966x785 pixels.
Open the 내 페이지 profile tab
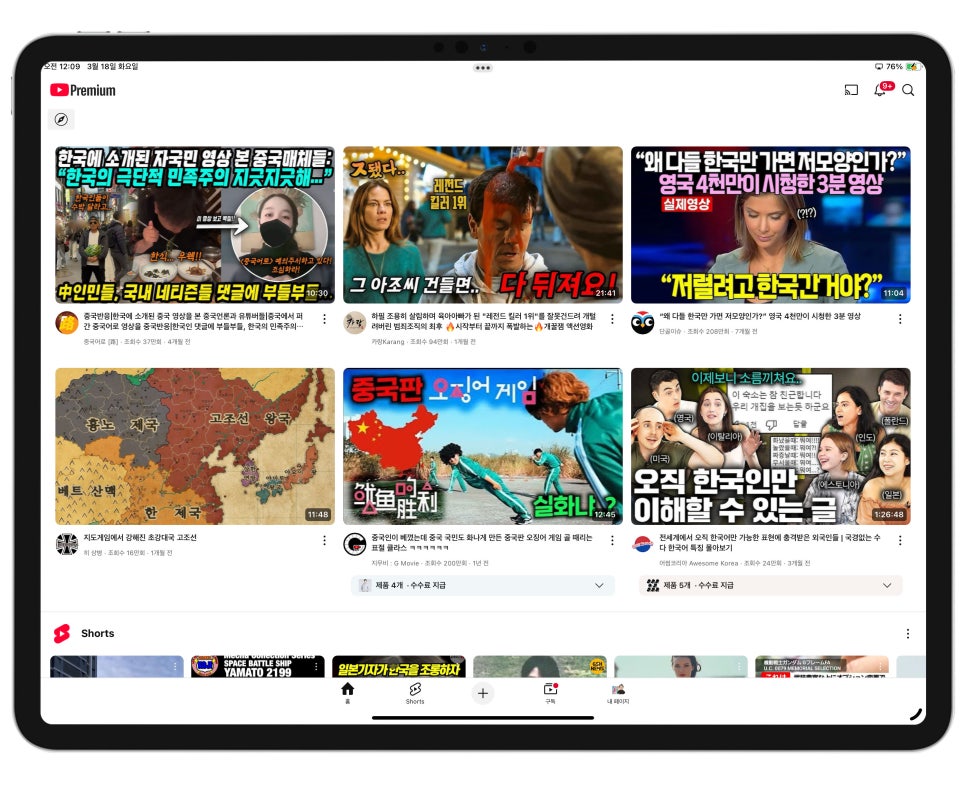pos(618,693)
